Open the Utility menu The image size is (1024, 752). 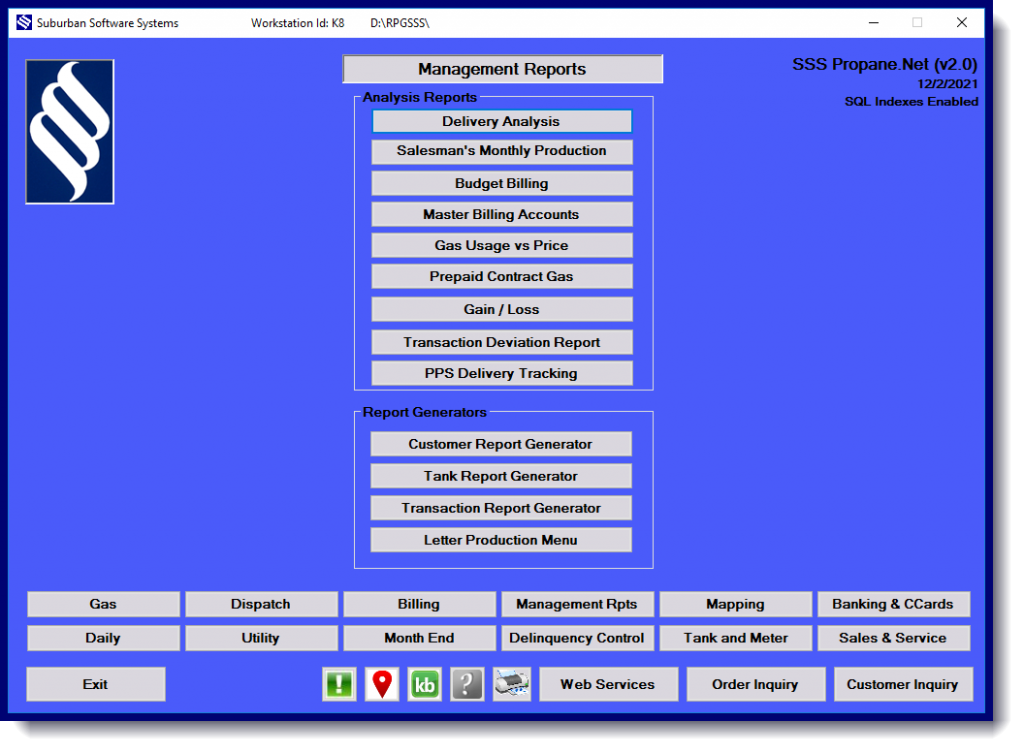coord(261,638)
